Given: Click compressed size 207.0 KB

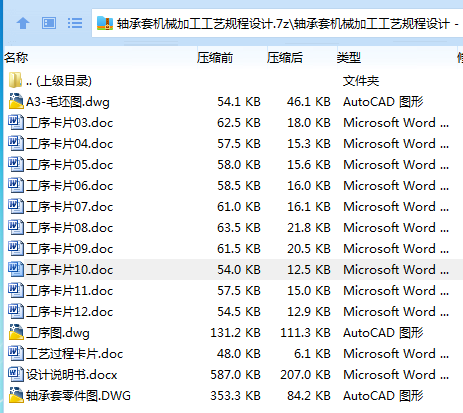Looking at the screenshot, I should coord(305,375).
